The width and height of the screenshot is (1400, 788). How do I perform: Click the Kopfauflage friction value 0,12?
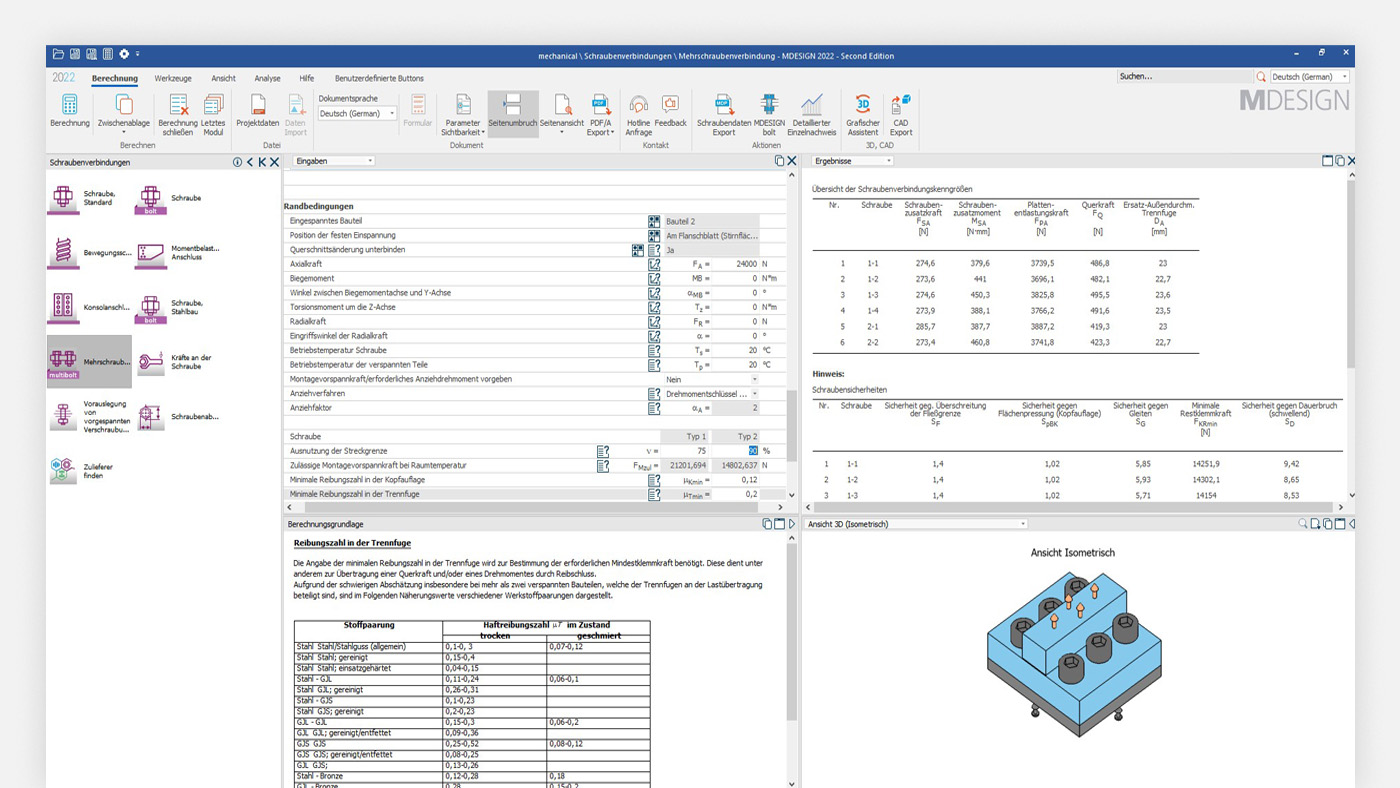[x=736, y=480]
